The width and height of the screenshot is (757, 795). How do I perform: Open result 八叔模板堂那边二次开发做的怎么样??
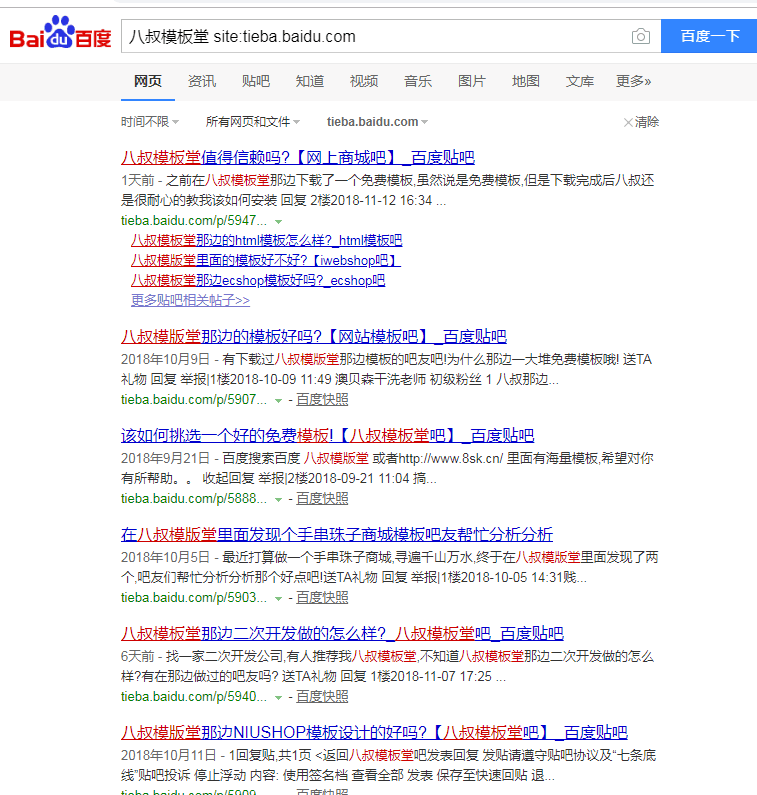342,634
